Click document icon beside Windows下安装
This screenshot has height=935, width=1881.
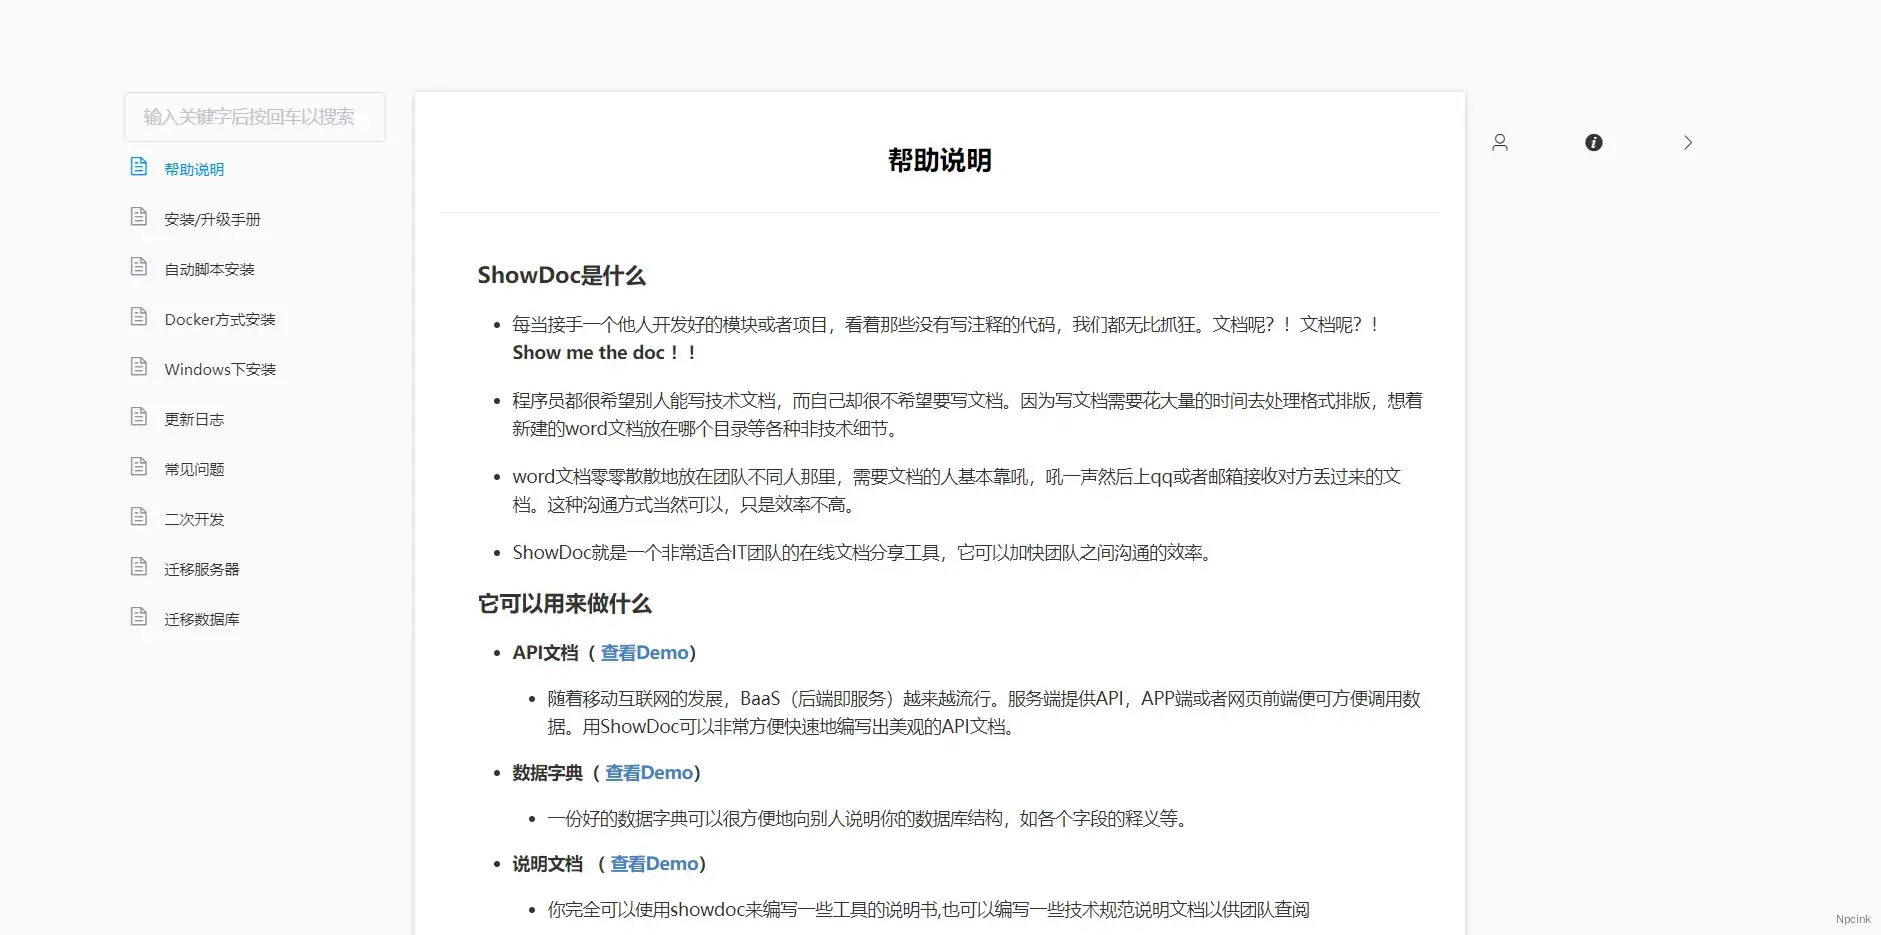[139, 367]
